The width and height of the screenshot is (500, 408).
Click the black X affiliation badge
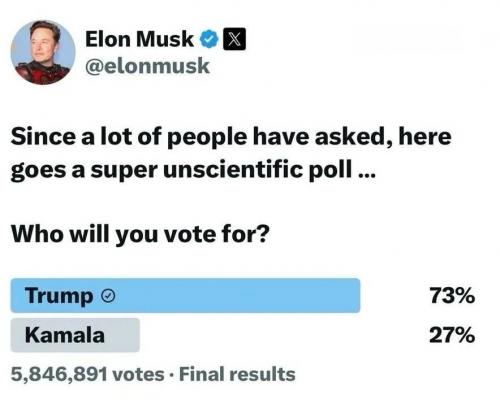pos(234,39)
